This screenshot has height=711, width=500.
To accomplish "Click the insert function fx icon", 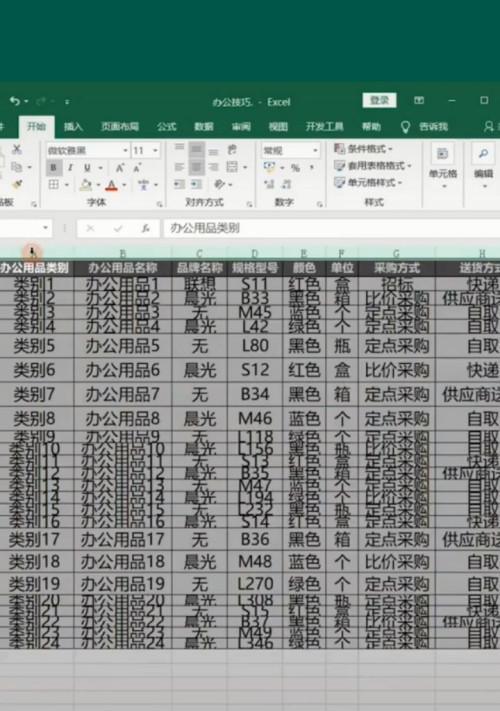I will click(x=145, y=228).
